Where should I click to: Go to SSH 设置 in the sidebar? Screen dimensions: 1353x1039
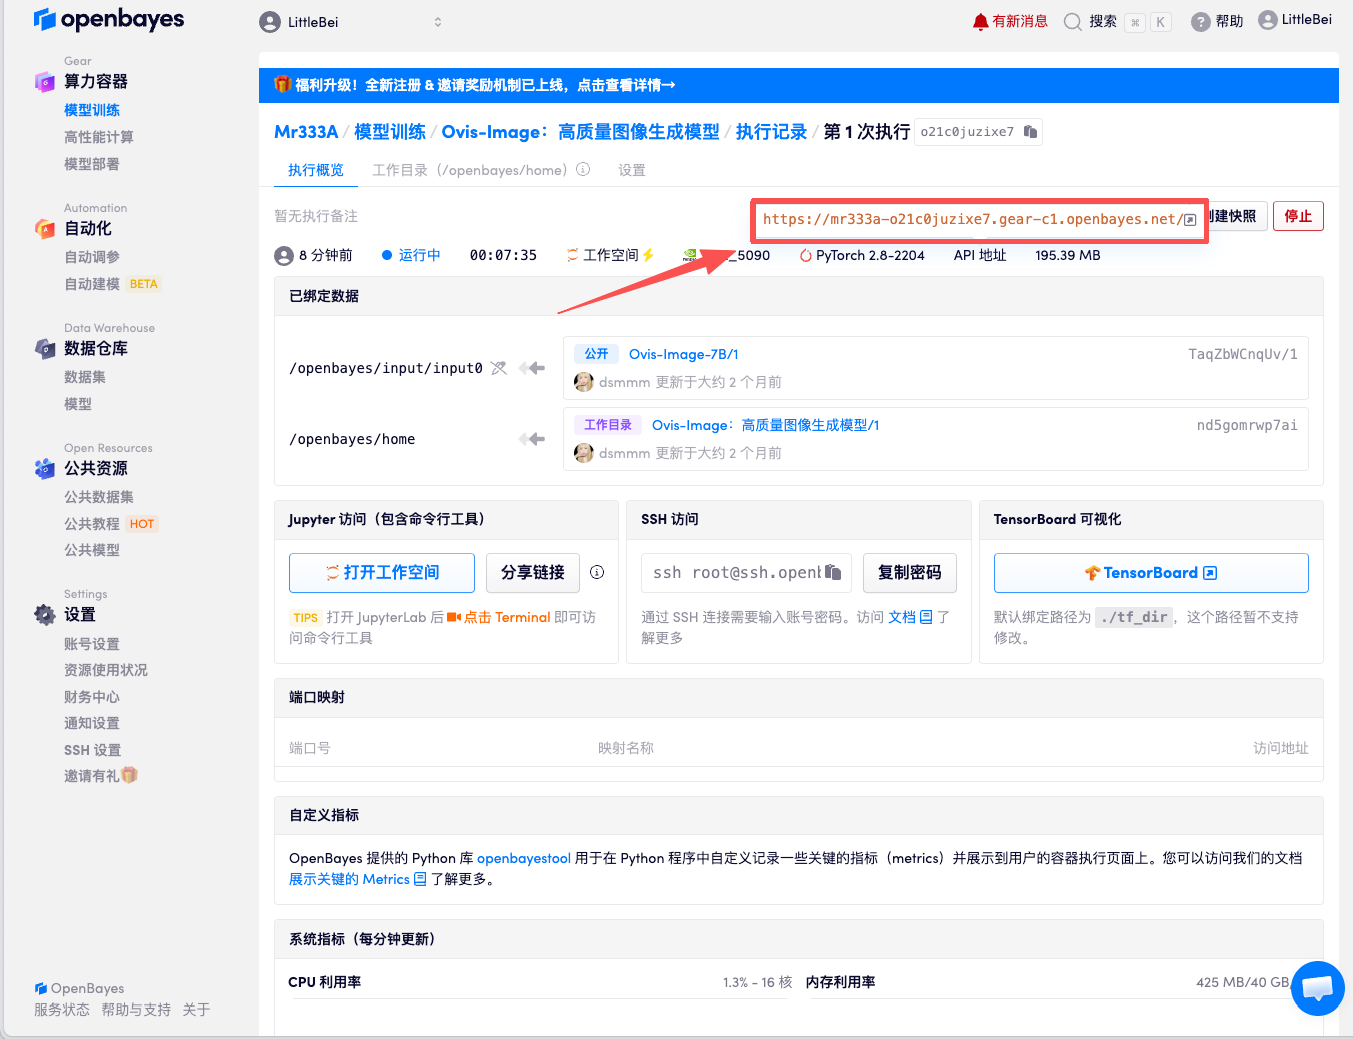tap(93, 750)
